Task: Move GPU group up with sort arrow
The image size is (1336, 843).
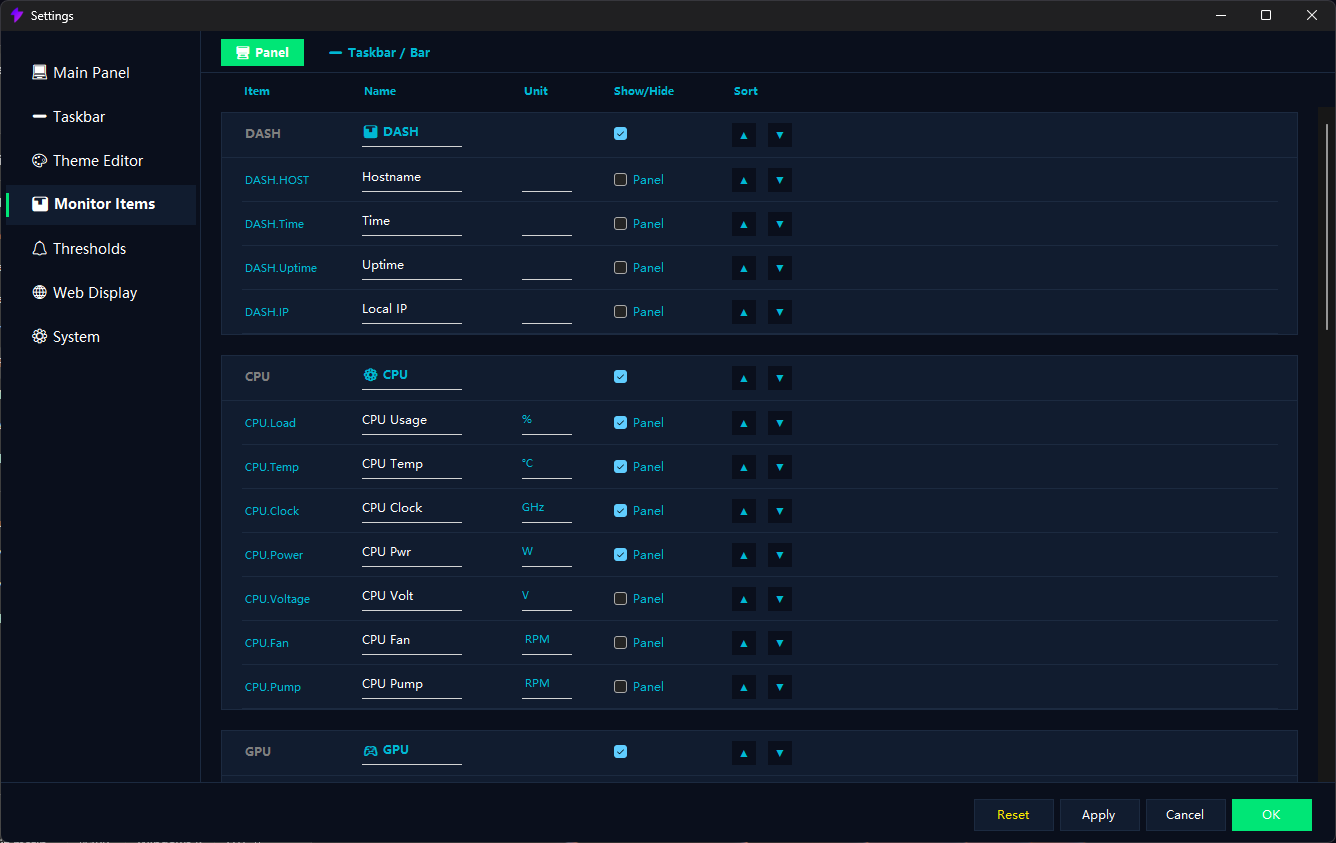Action: coord(744,753)
